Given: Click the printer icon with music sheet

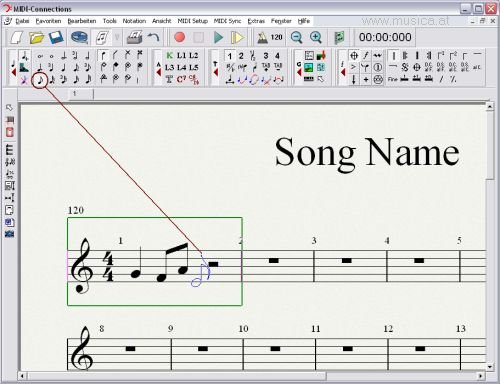Looking at the screenshot, I should click(135, 37).
